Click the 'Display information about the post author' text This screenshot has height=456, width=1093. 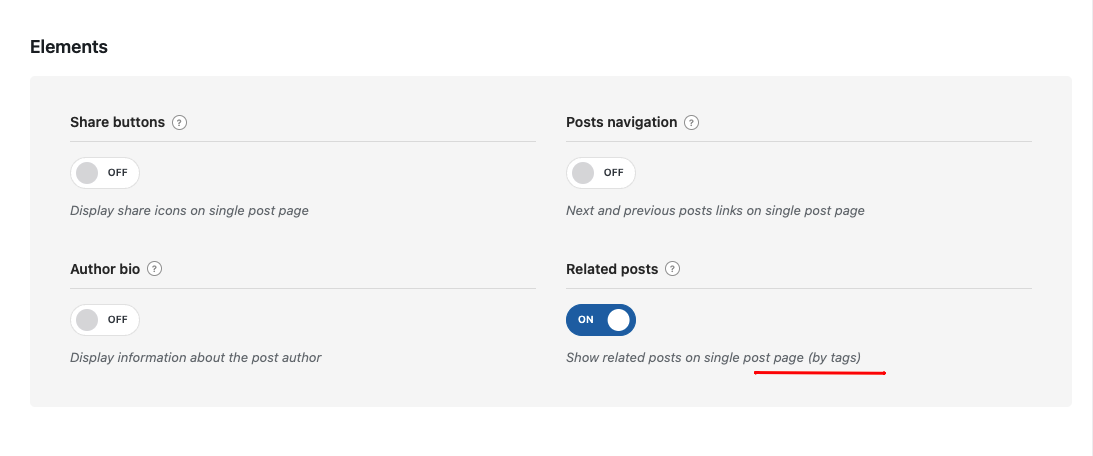pyautogui.click(x=196, y=358)
